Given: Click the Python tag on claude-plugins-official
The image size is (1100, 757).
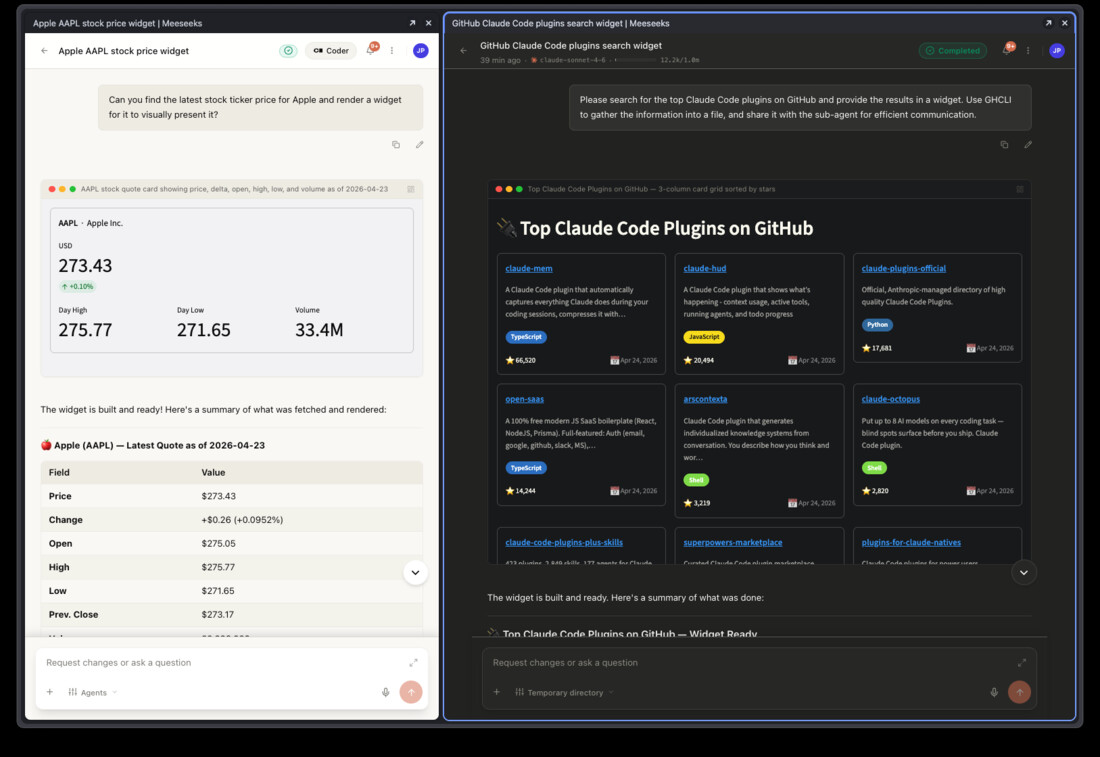Looking at the screenshot, I should [877, 325].
